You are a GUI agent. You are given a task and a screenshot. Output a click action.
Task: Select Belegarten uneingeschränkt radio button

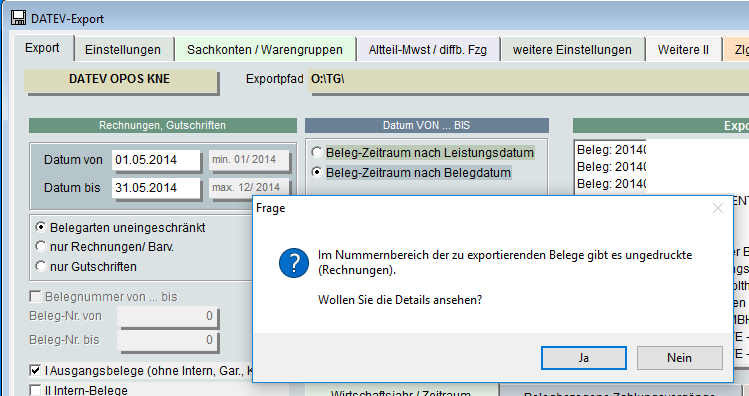click(x=41, y=227)
